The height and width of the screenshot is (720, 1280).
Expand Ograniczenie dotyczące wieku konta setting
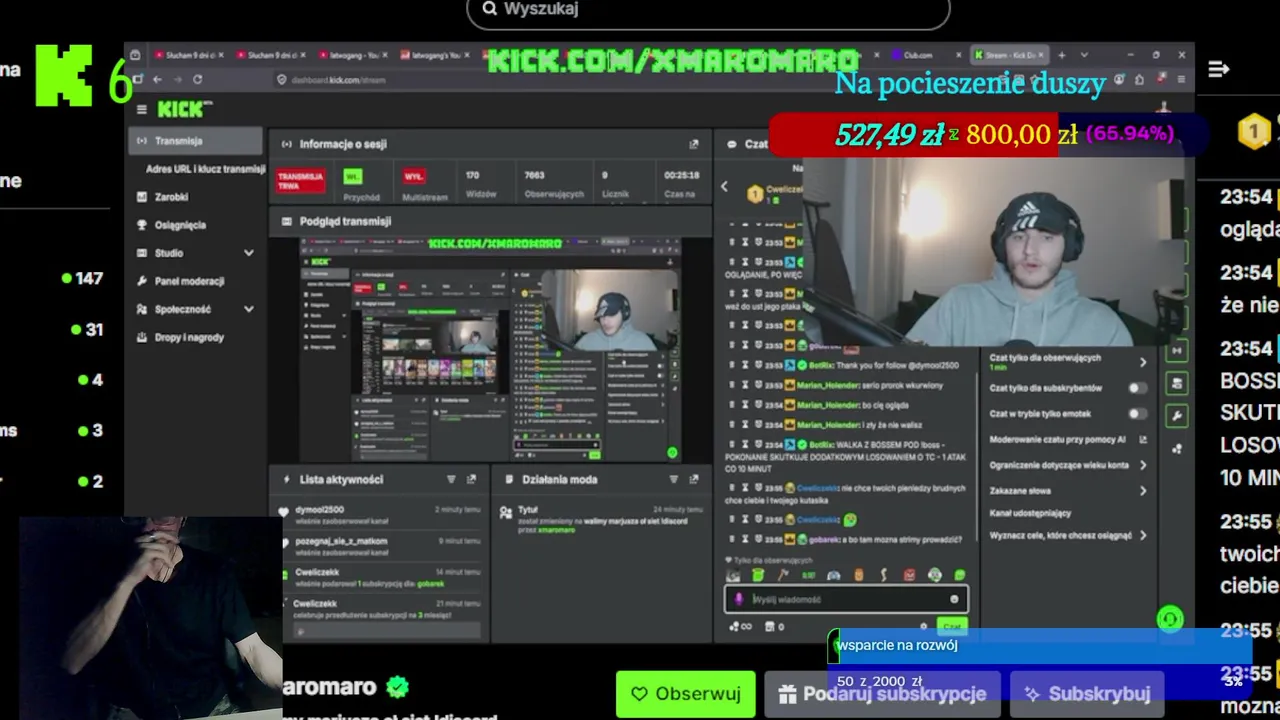(x=1143, y=465)
